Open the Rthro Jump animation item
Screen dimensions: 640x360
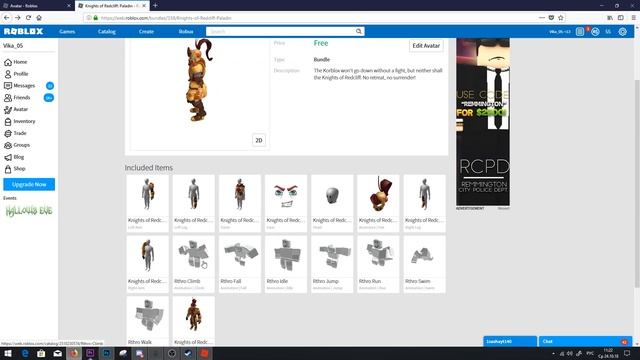tap(332, 264)
